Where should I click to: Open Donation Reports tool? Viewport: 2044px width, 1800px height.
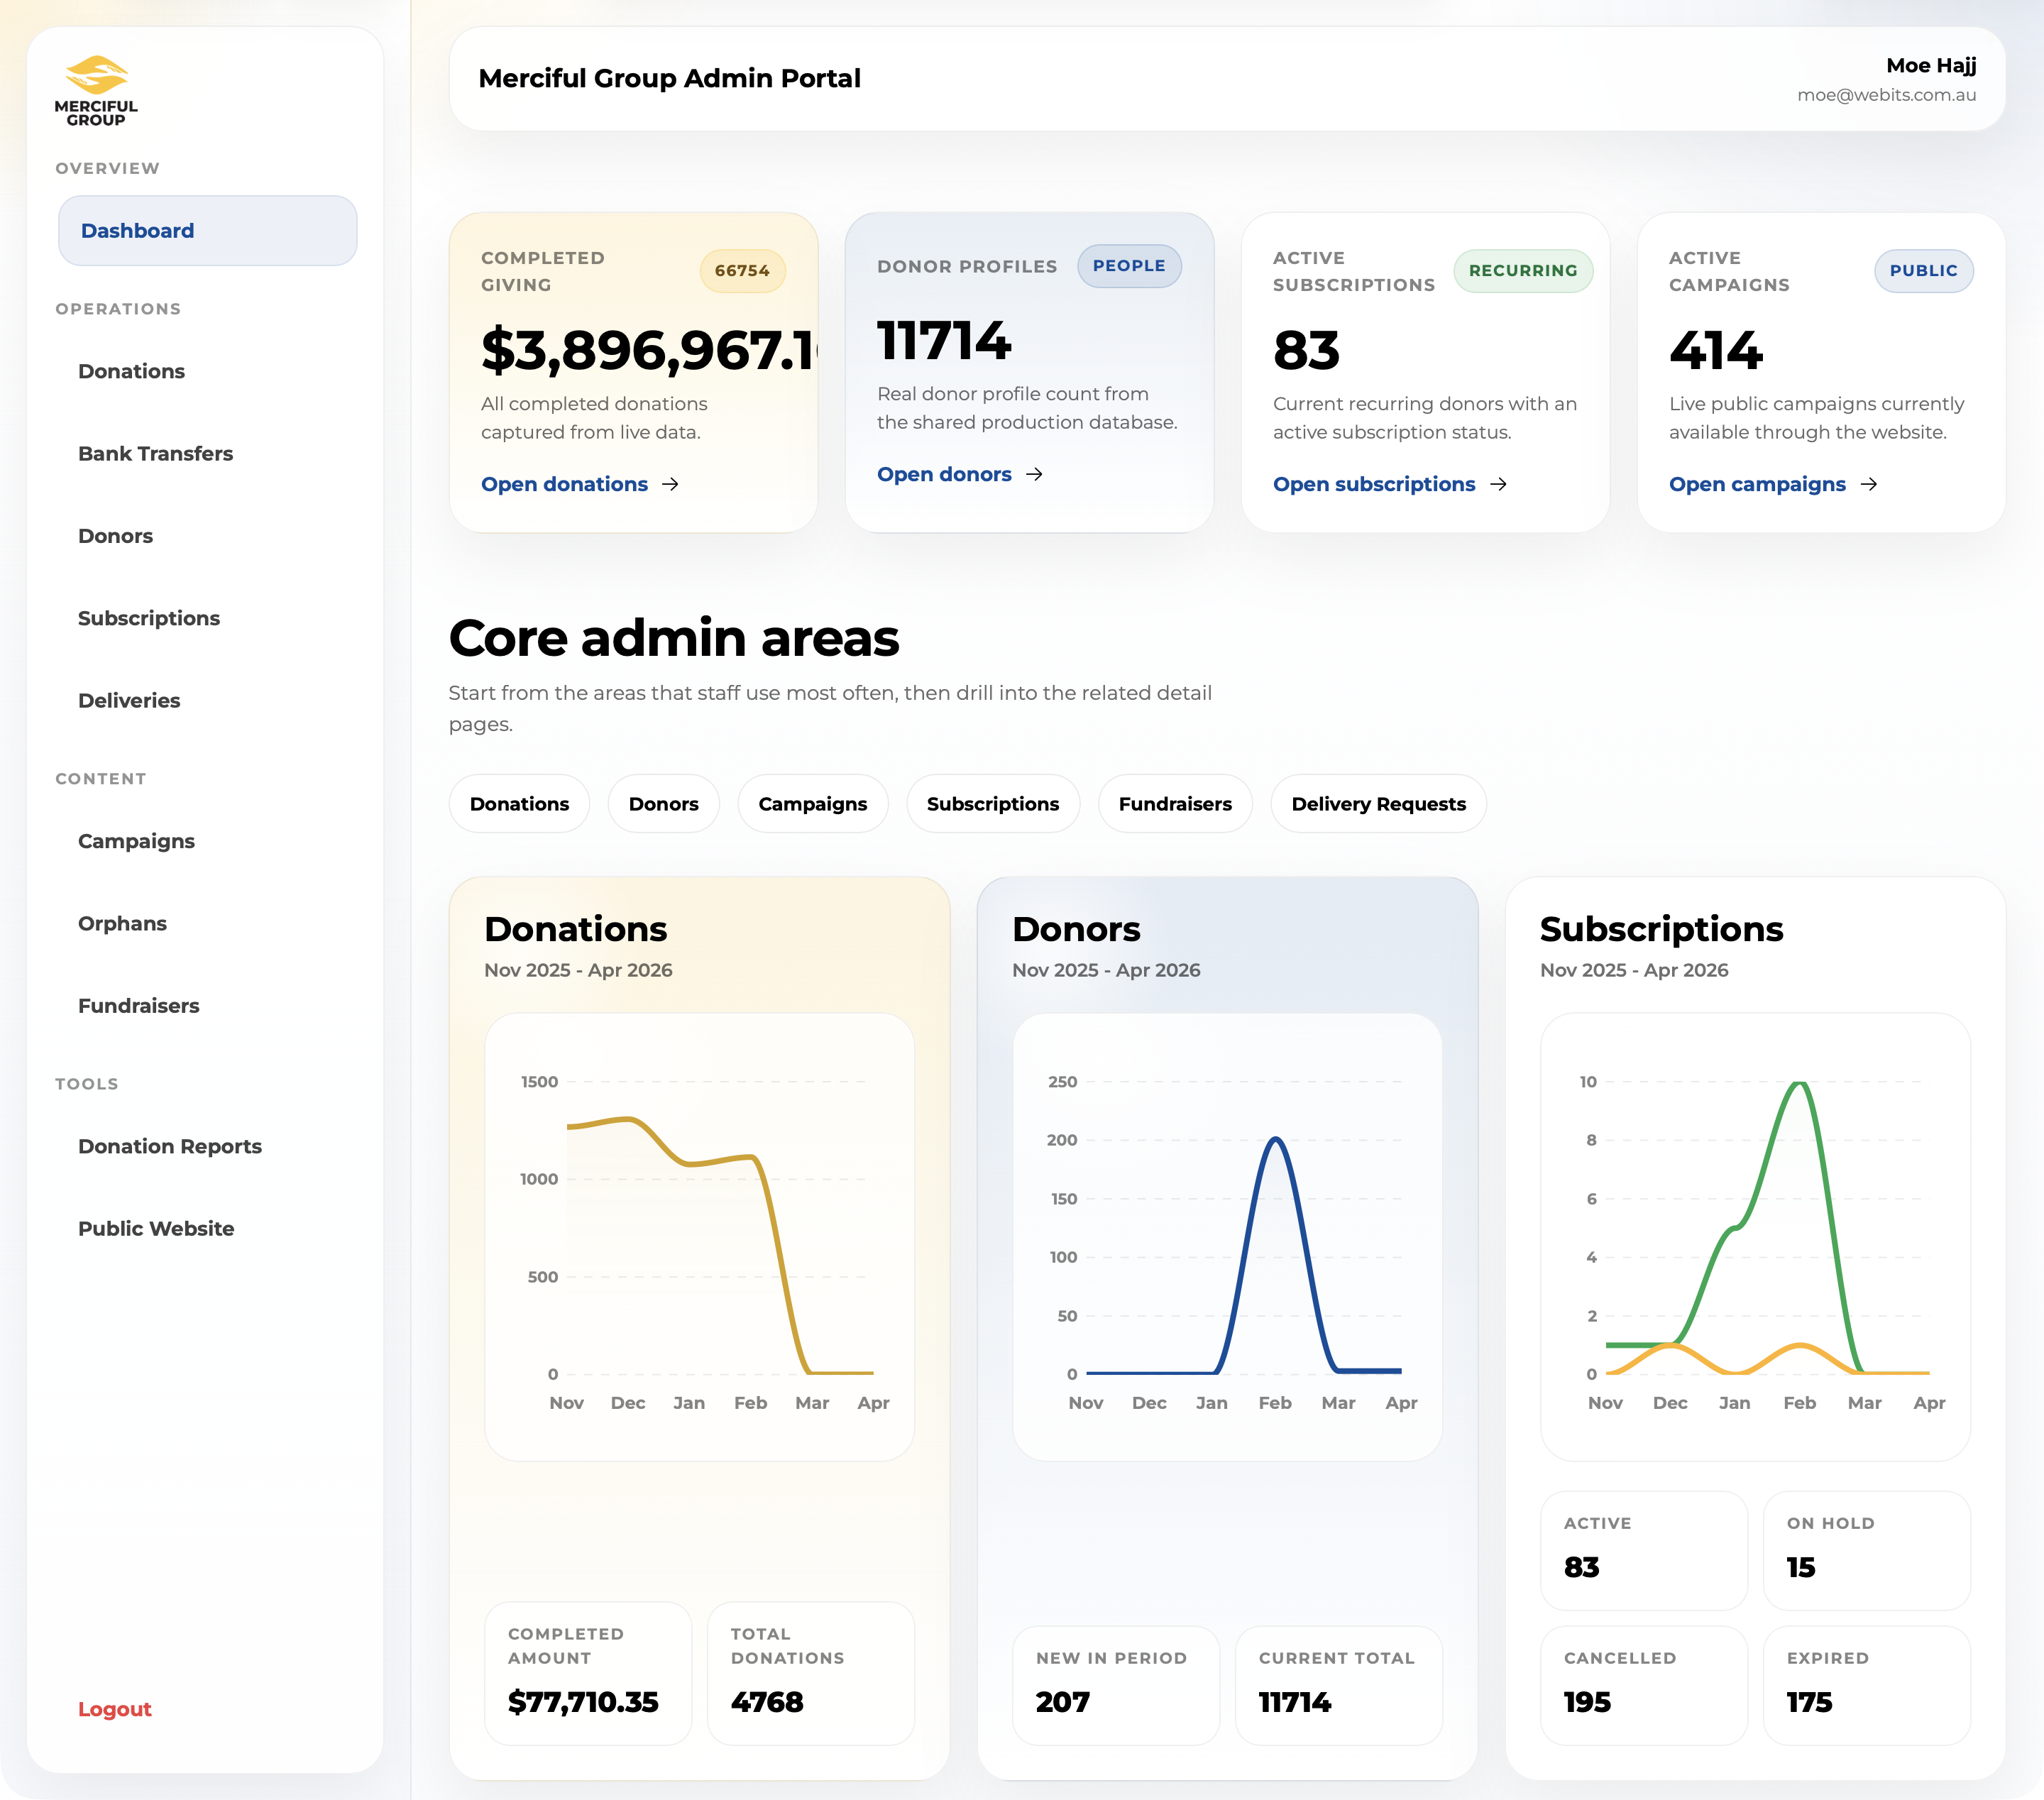pos(170,1146)
